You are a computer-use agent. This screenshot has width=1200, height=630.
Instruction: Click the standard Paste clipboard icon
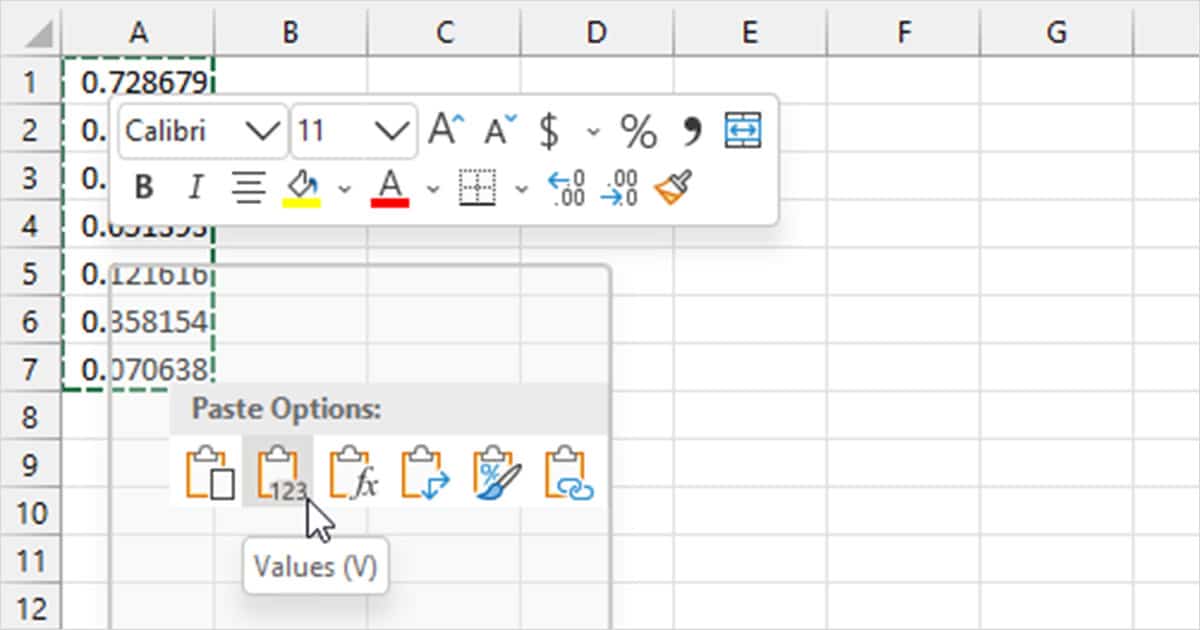[x=209, y=472]
